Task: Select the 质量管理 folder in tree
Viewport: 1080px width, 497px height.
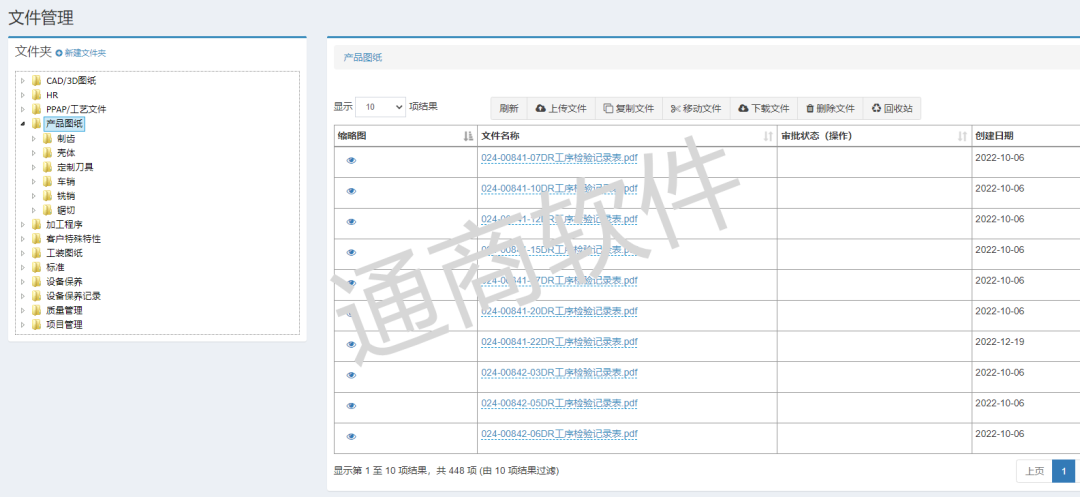Action: pyautogui.click(x=64, y=311)
